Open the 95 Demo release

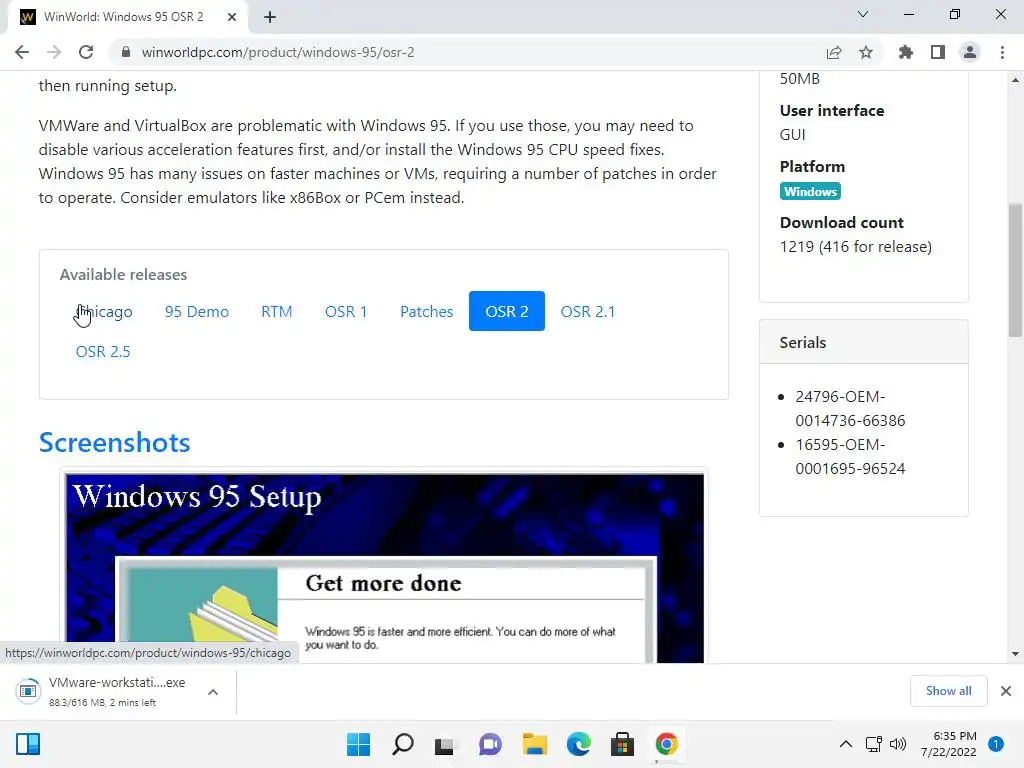tap(197, 312)
